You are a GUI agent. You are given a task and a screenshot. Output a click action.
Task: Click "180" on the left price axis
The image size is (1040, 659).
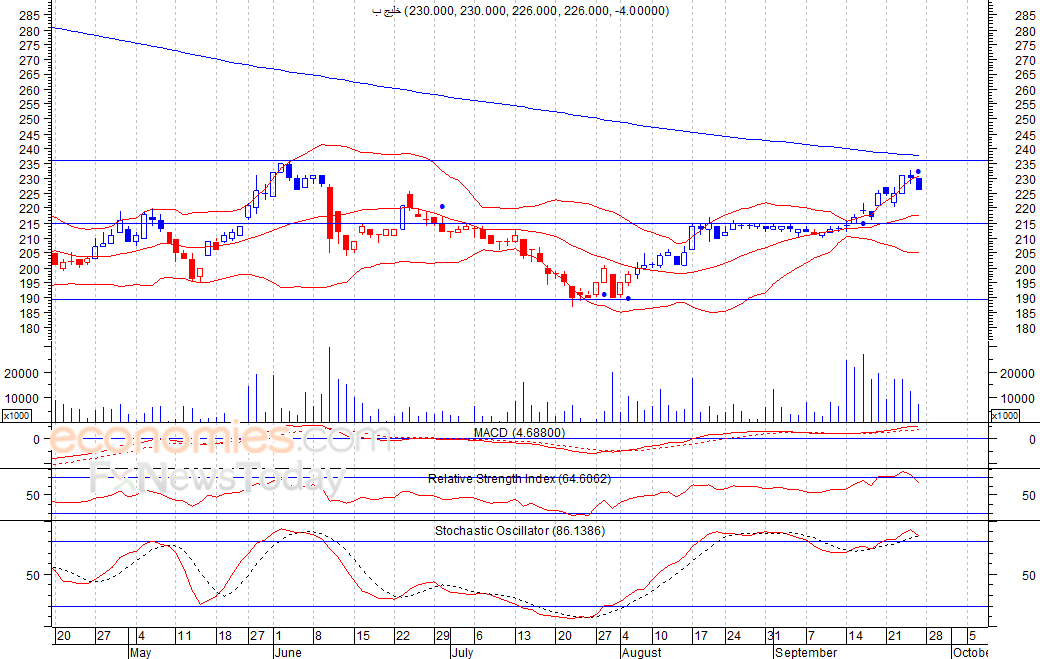[x=30, y=328]
